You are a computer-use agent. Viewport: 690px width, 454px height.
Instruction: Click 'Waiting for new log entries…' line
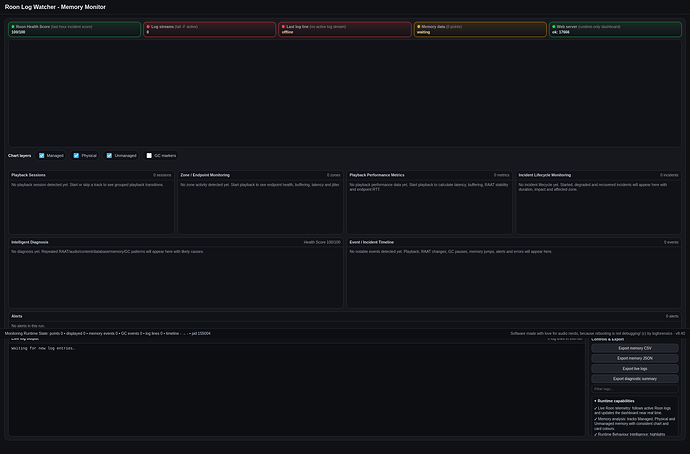43,348
